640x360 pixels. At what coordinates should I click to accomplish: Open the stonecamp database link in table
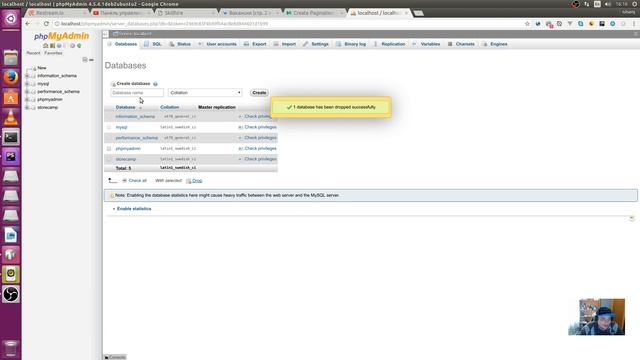point(126,159)
